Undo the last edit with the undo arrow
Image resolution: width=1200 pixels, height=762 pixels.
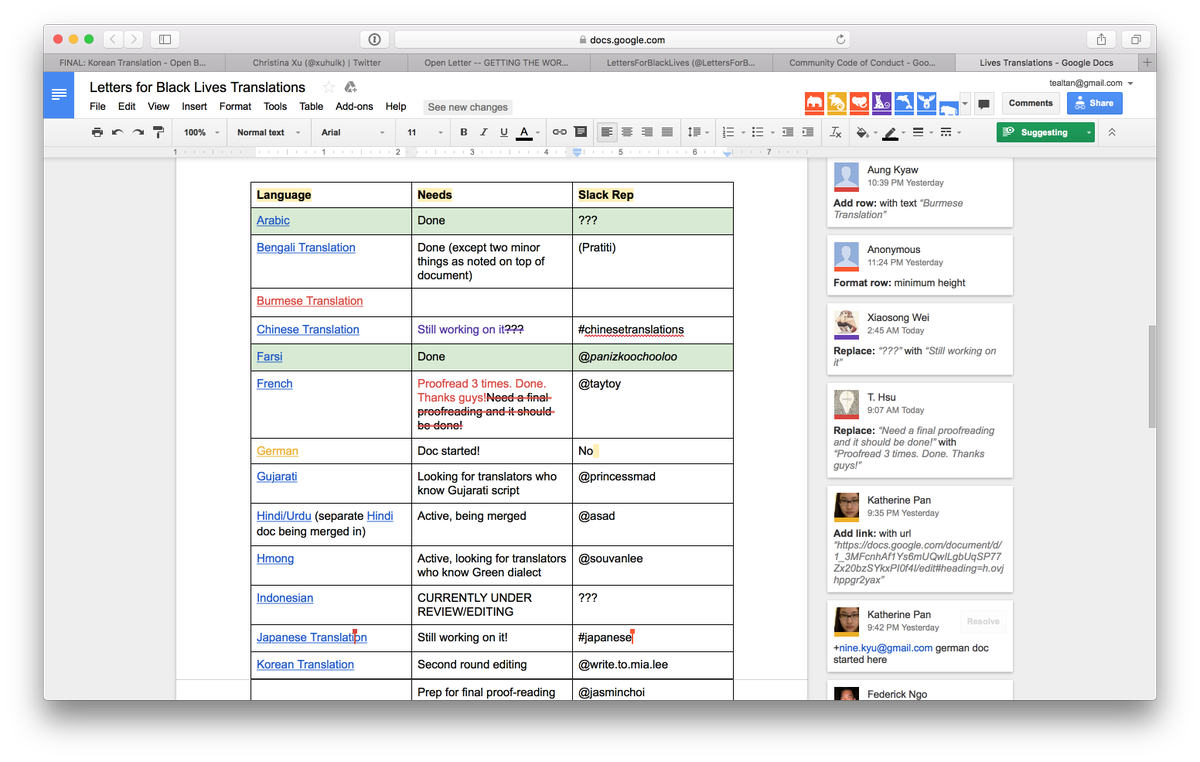click(117, 132)
